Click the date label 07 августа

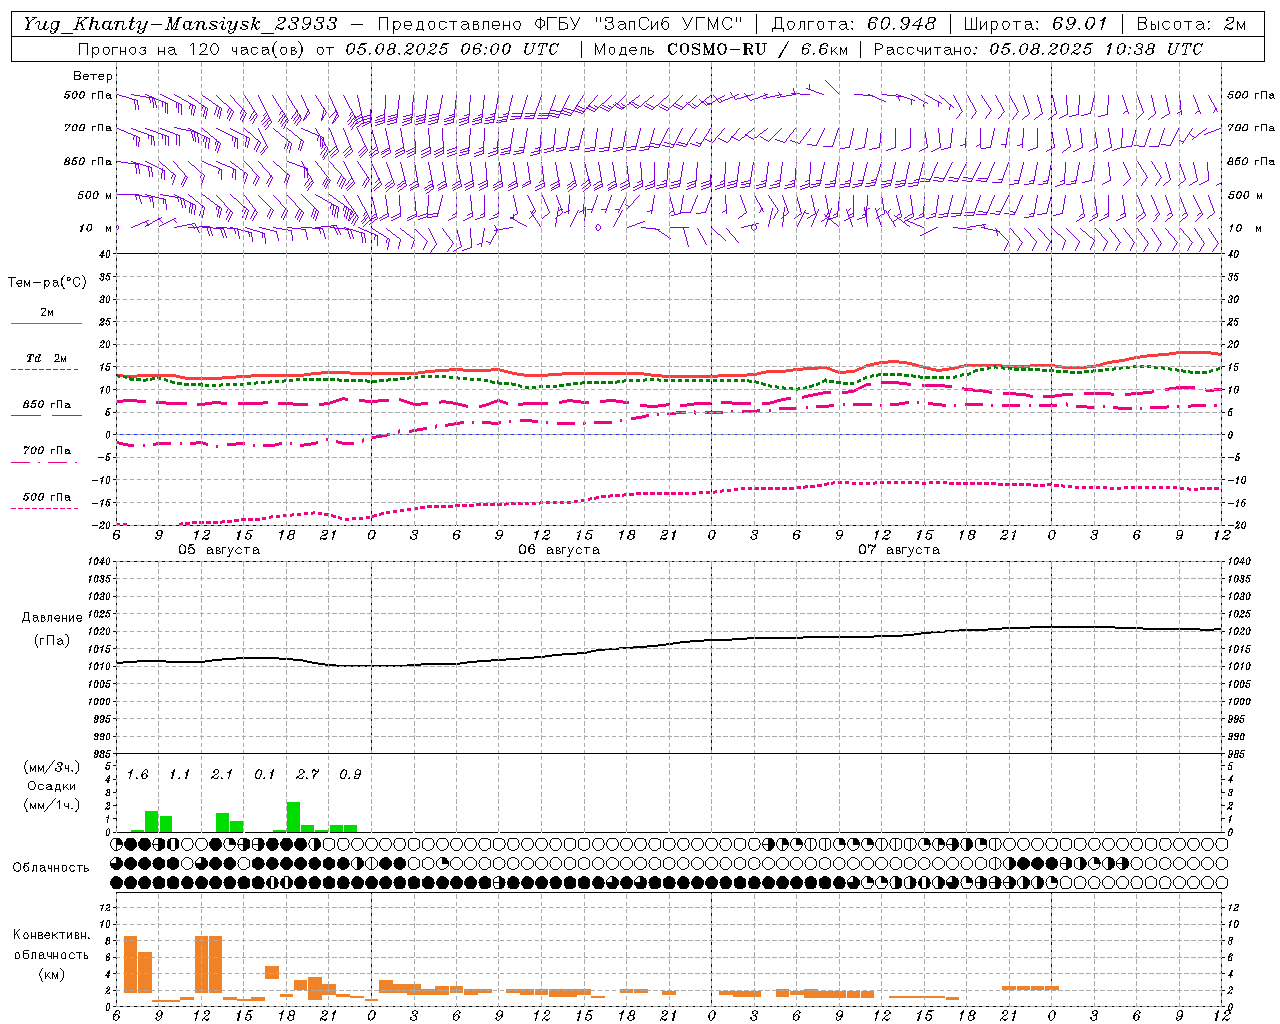tap(899, 550)
